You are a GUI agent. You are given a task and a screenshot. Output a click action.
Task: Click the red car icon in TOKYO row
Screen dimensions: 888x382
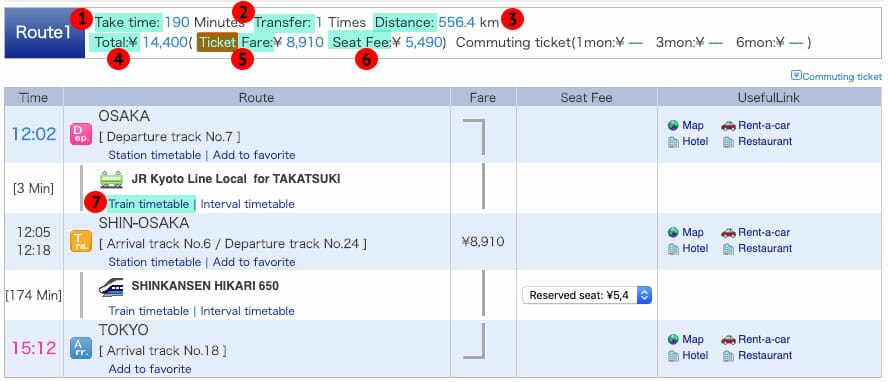point(728,340)
